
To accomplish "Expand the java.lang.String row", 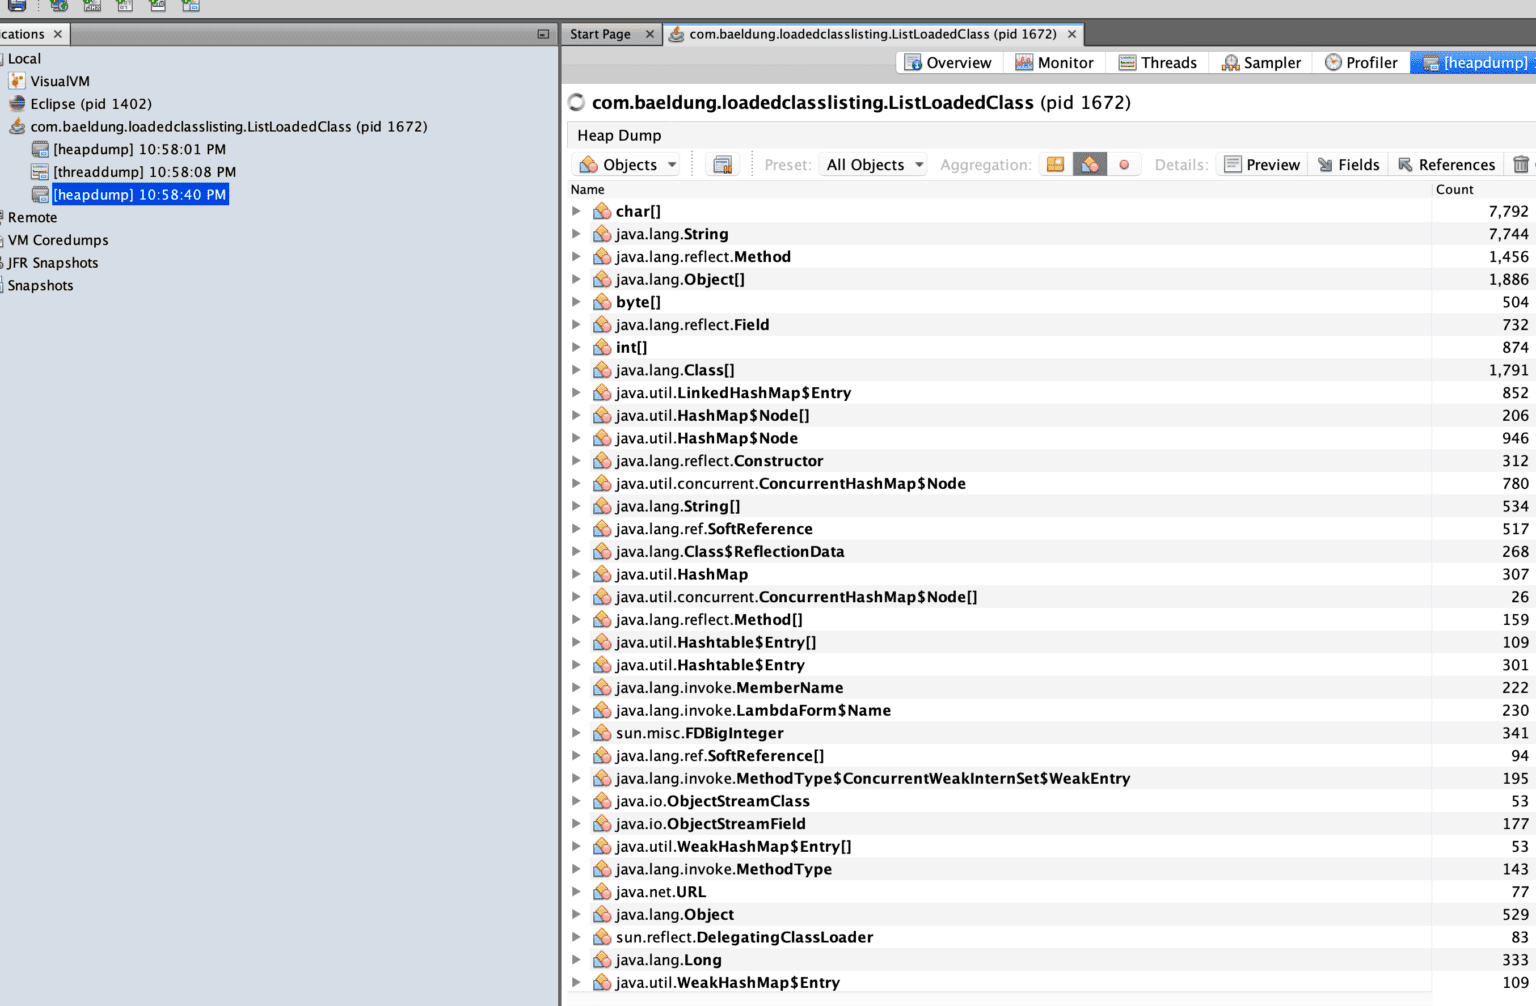I will (x=577, y=233).
